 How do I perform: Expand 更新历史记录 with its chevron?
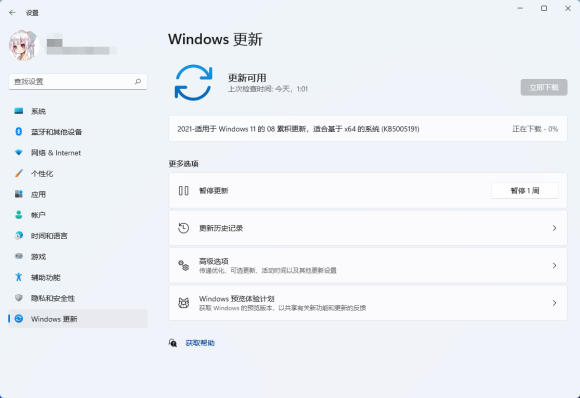coord(554,228)
